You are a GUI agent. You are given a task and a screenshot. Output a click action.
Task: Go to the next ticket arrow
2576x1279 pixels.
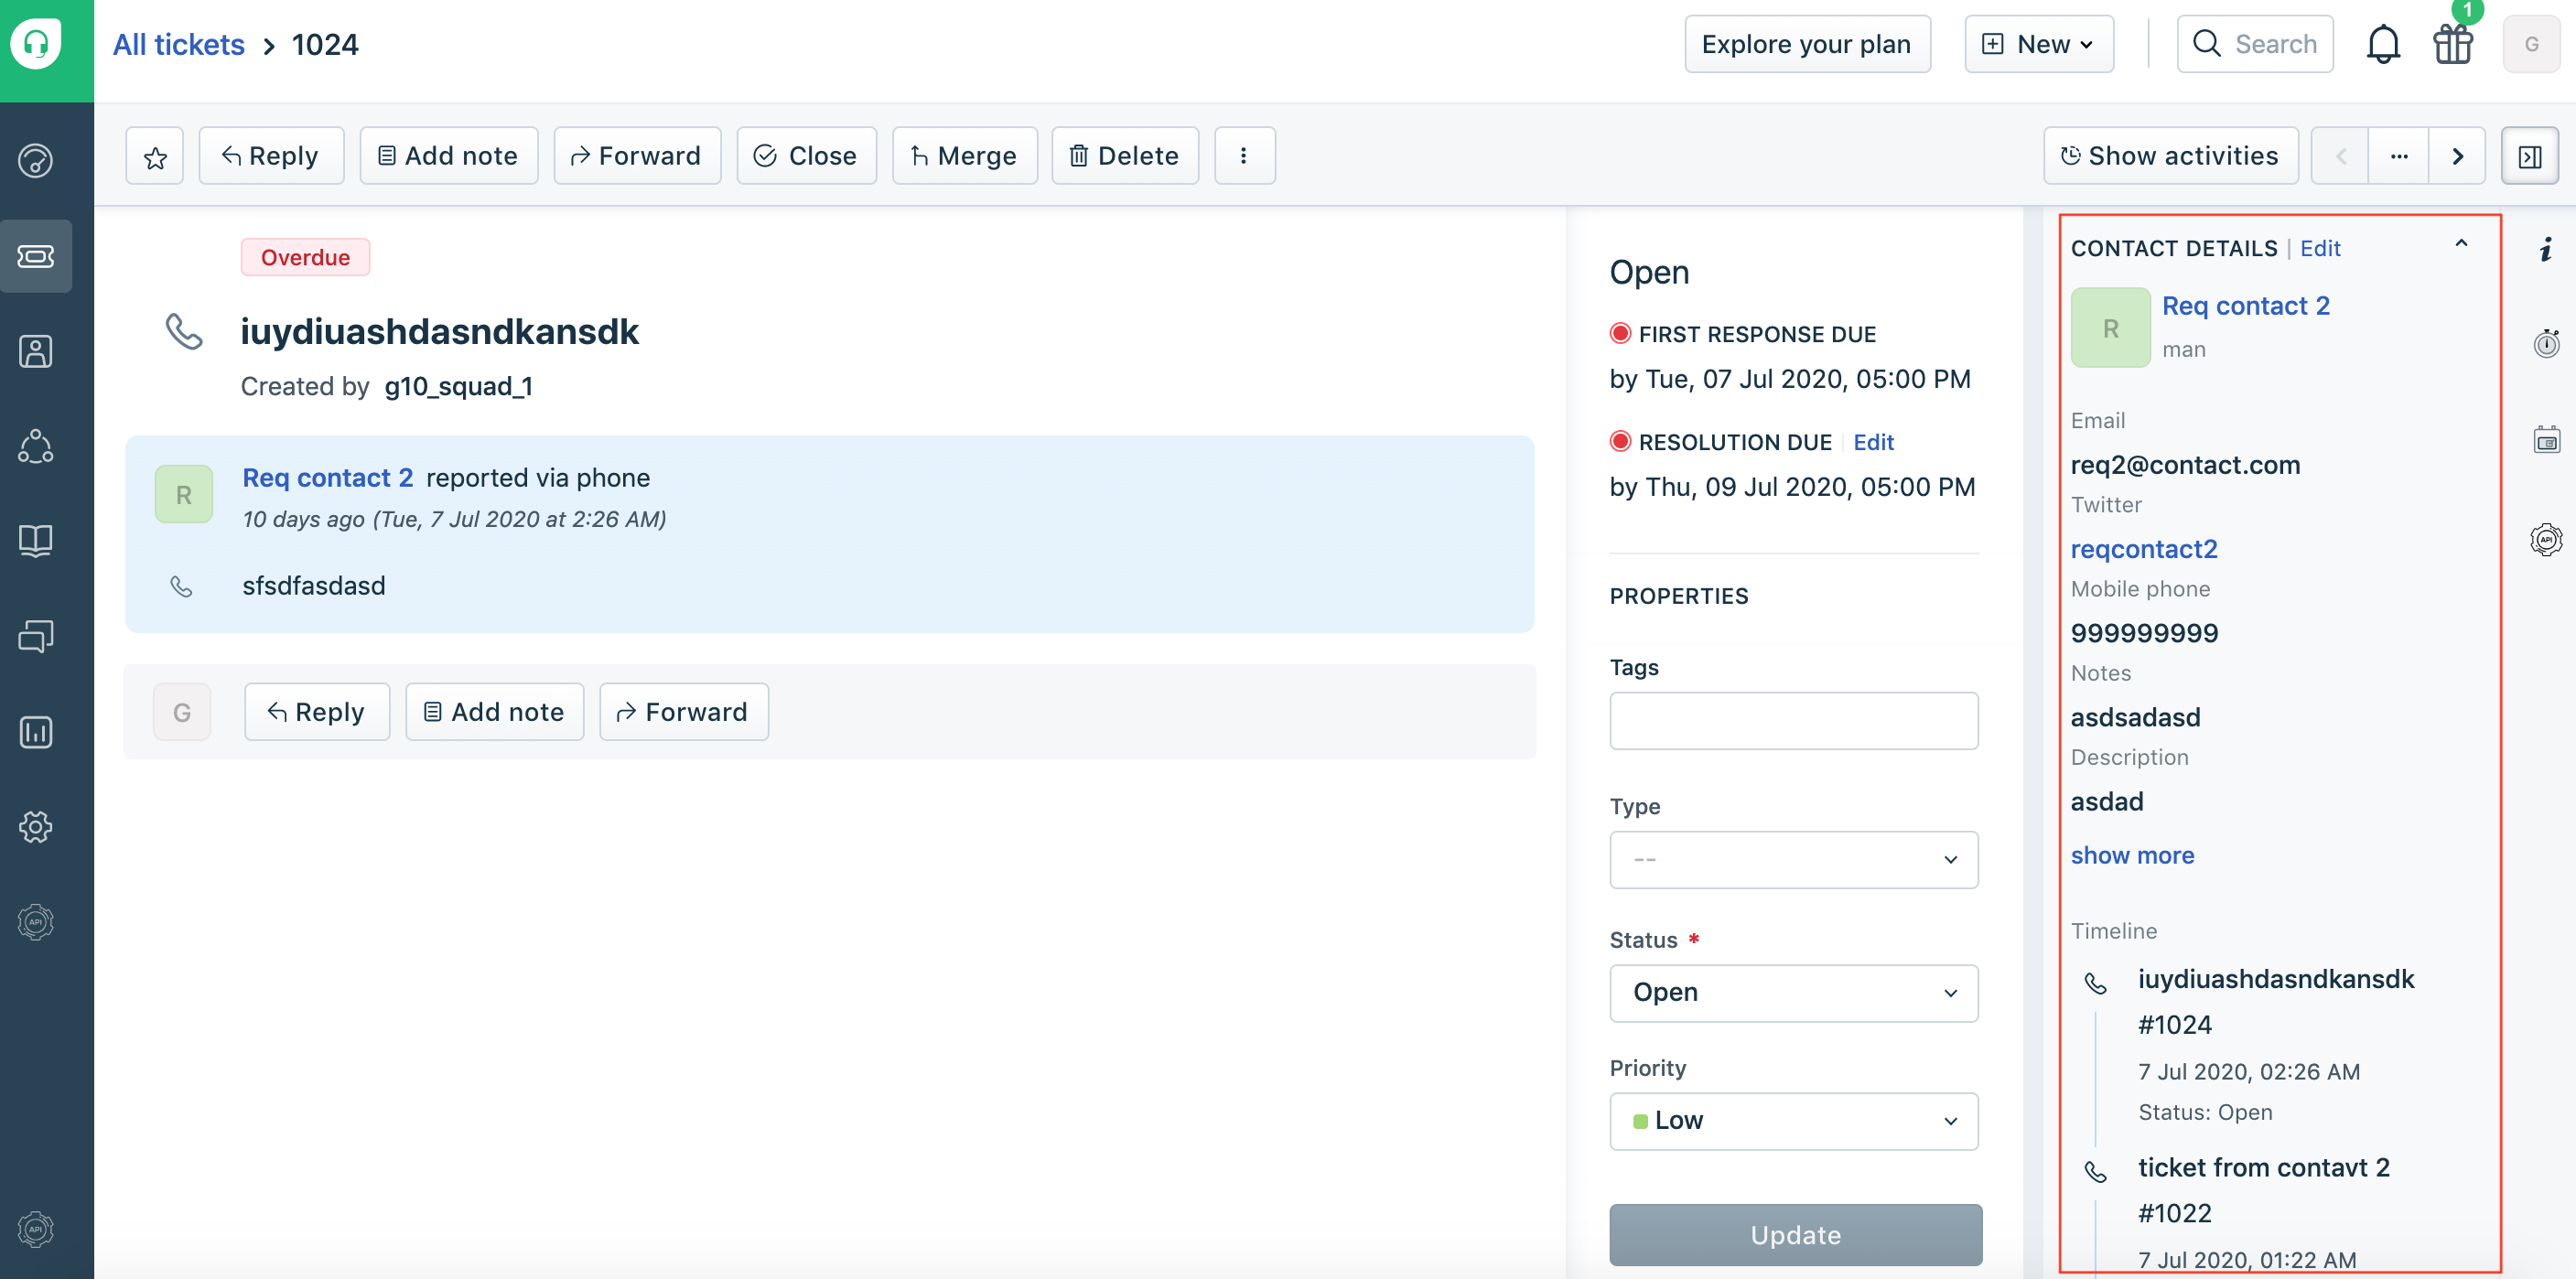(2457, 156)
